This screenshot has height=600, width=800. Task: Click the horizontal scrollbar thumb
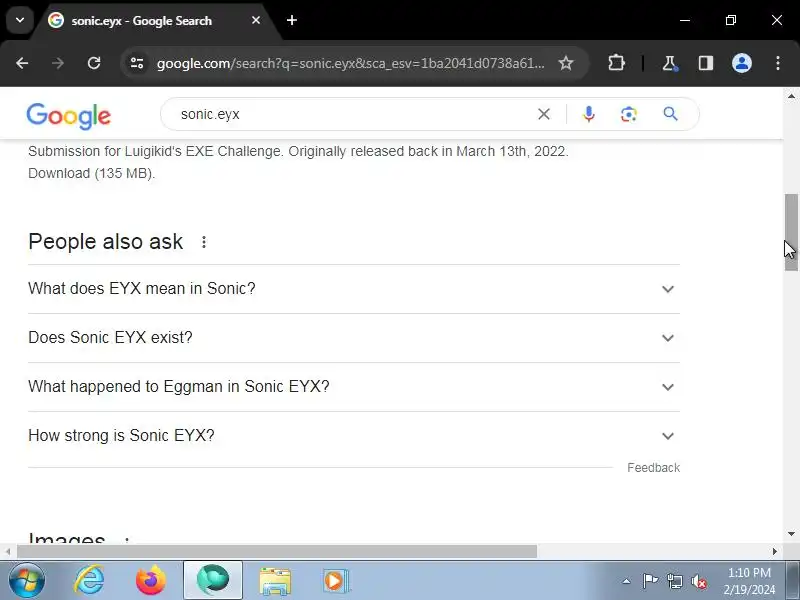[x=277, y=552]
